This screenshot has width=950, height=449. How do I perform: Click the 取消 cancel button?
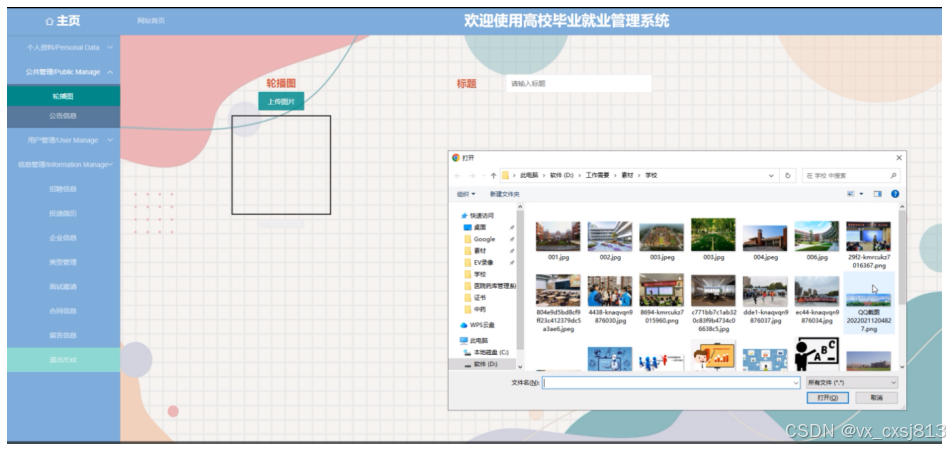coord(876,398)
